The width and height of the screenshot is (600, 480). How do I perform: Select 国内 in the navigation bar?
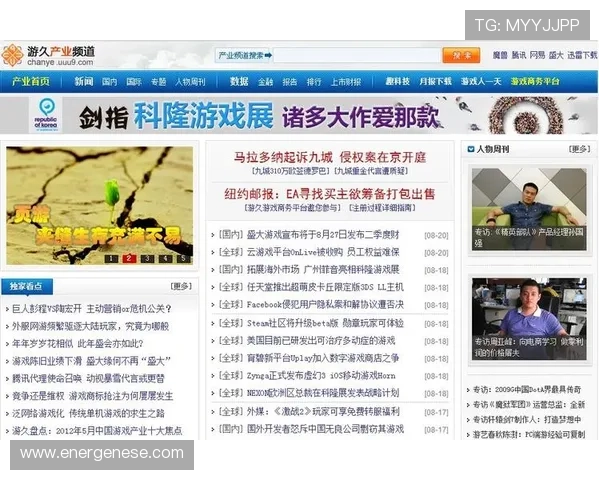[x=109, y=82]
